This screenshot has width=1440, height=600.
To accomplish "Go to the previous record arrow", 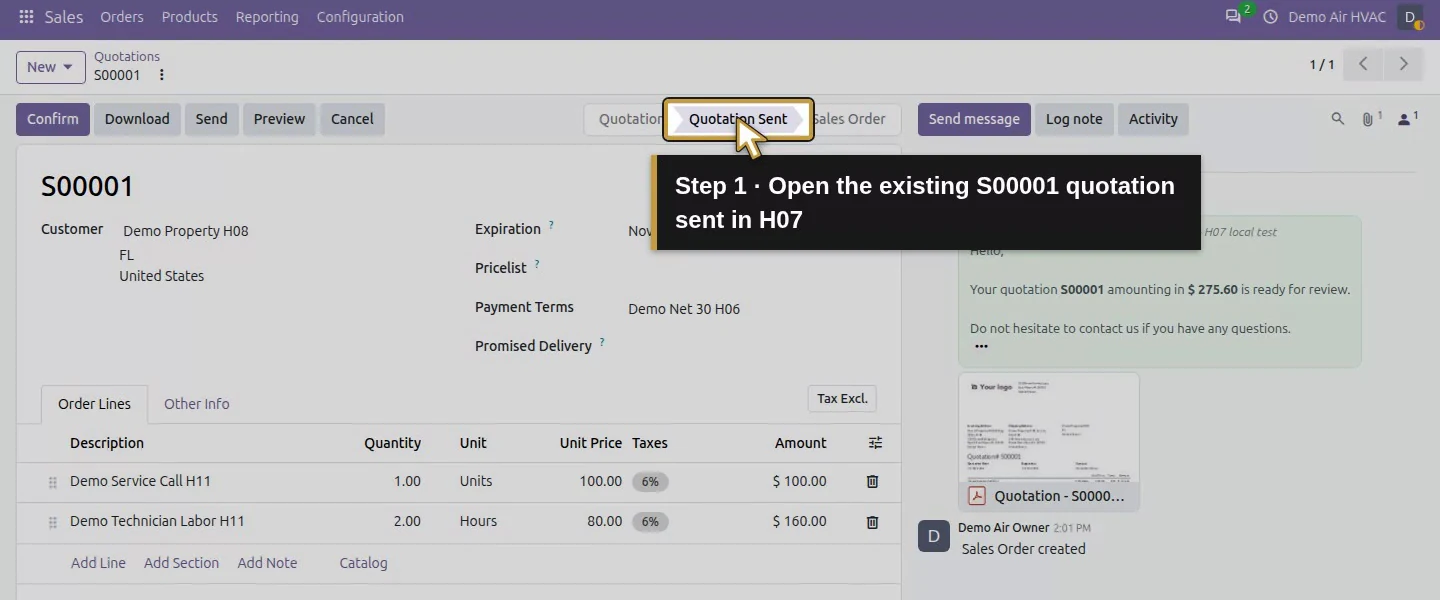I will coord(1363,64).
